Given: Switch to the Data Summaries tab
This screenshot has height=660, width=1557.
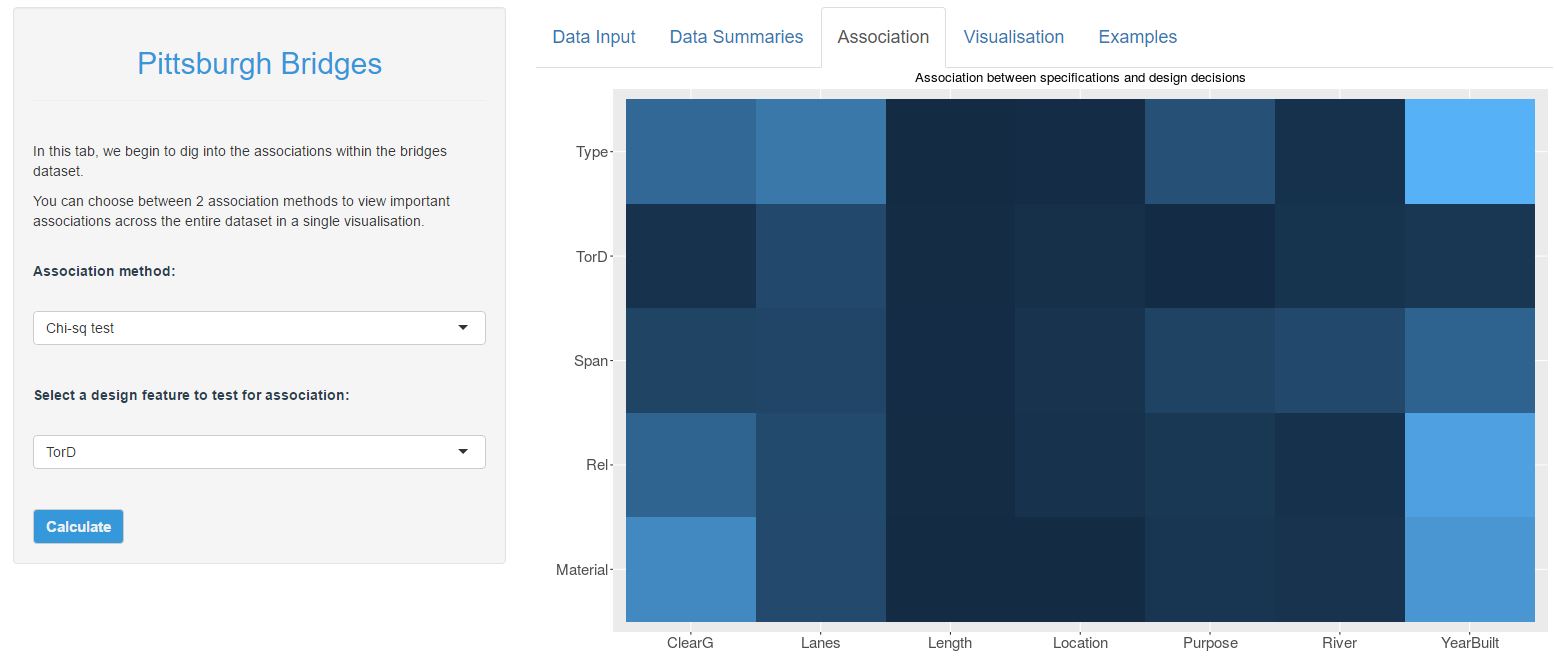Looking at the screenshot, I should point(736,37).
